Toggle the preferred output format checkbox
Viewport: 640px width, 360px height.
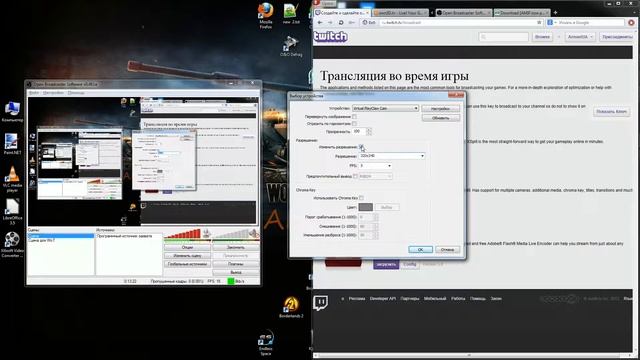[x=355, y=176]
